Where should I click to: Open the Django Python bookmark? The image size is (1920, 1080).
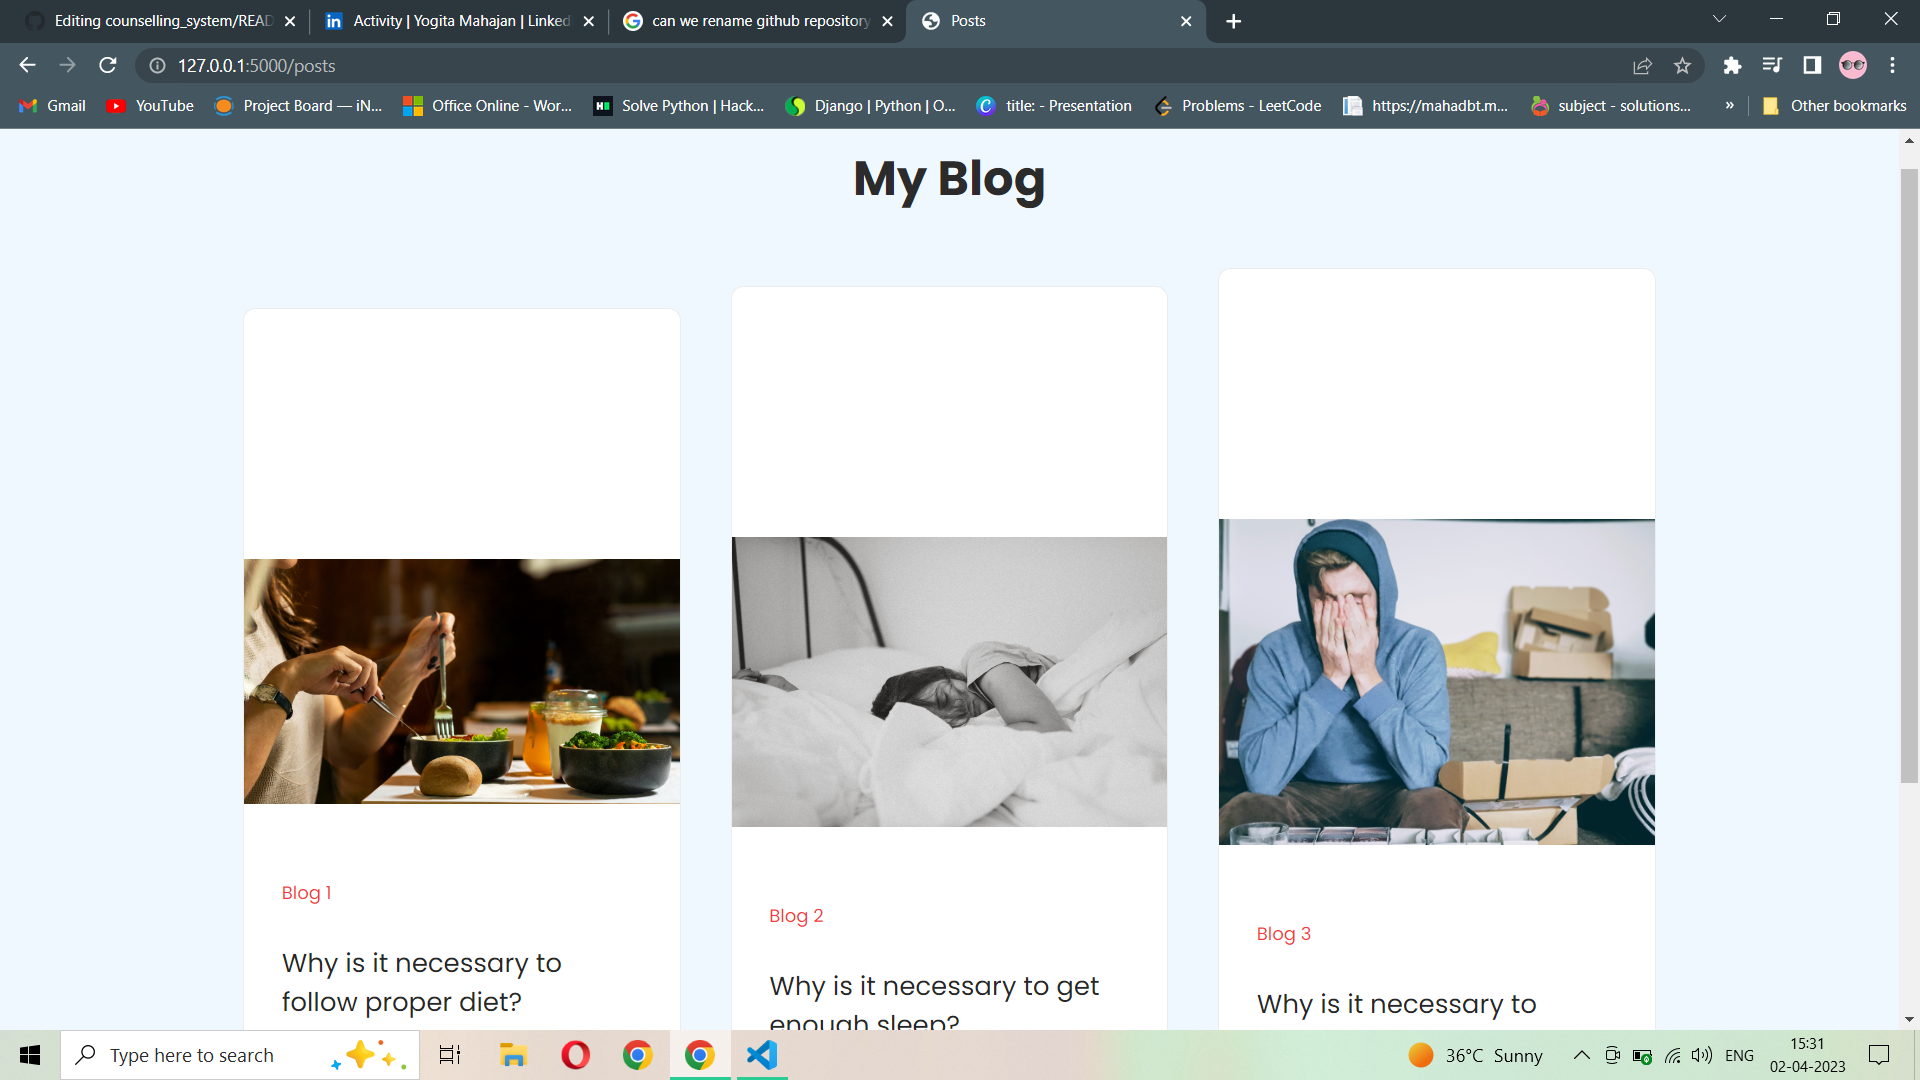pyautogui.click(x=870, y=106)
